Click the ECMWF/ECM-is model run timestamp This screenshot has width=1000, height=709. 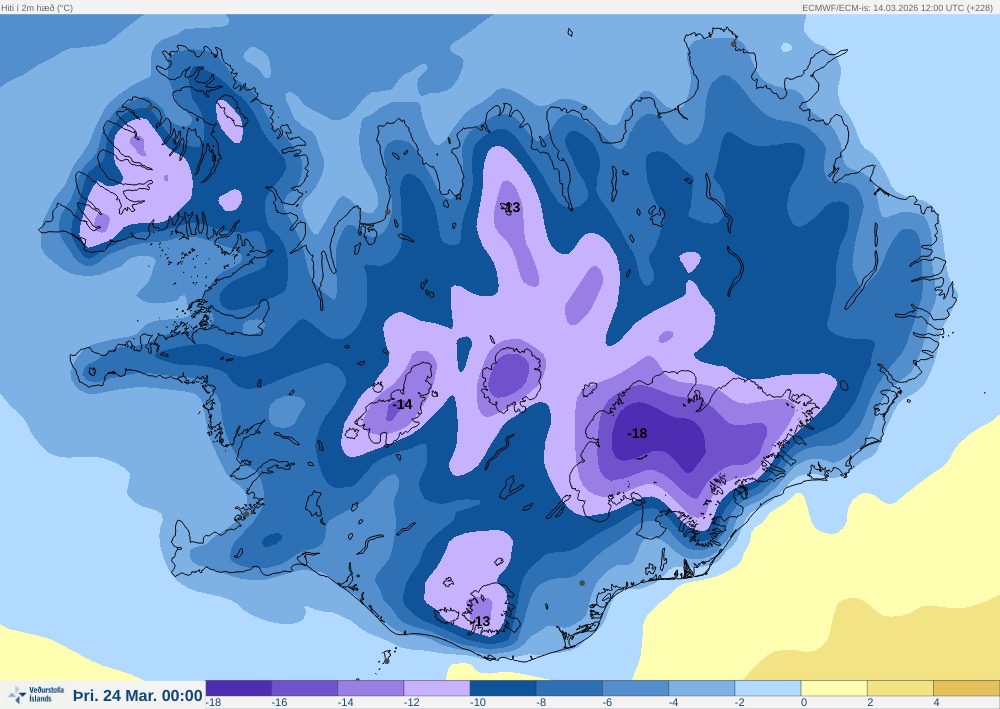pyautogui.click(x=897, y=8)
